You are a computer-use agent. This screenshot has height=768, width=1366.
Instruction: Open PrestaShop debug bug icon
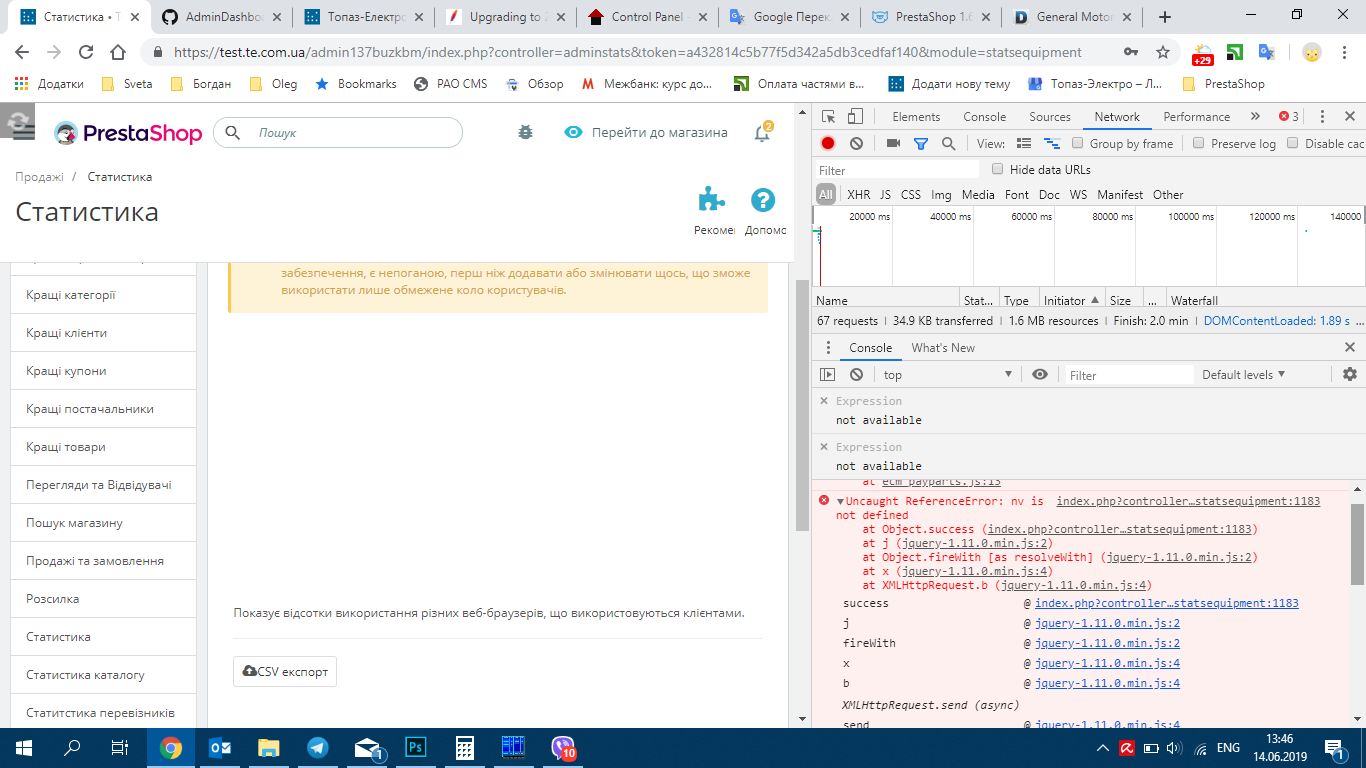(525, 132)
